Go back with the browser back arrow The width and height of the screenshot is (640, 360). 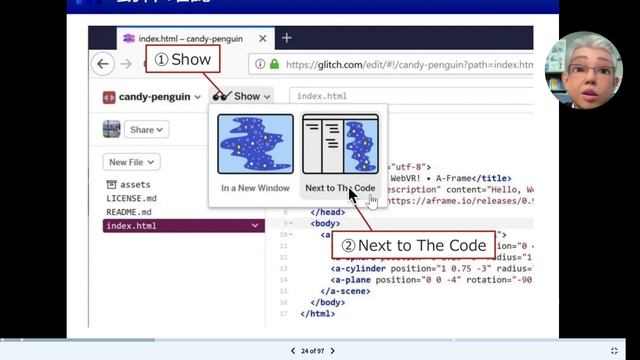[x=102, y=64]
